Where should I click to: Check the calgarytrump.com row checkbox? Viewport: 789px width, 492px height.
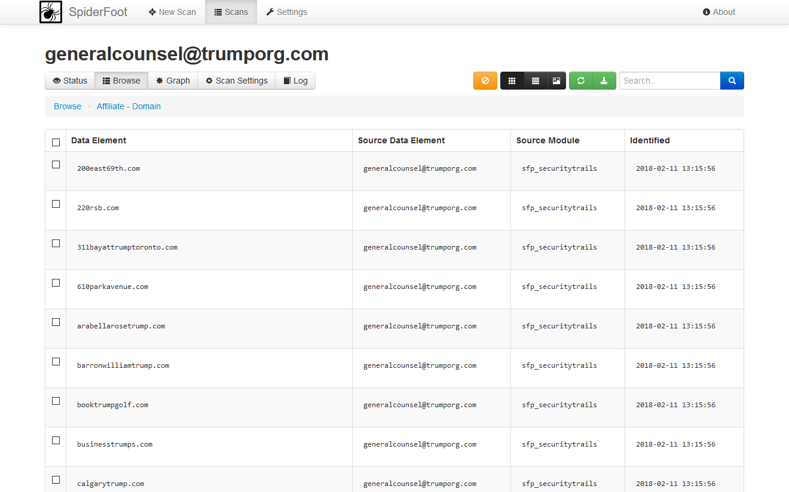pos(56,479)
